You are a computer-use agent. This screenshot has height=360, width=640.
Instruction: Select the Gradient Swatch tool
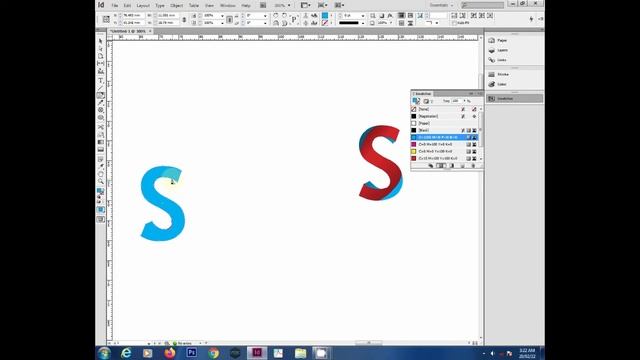pos(100,142)
